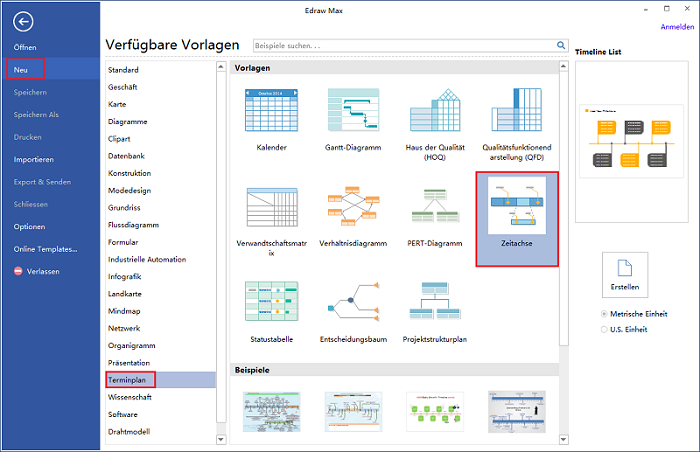
Task: Click the search magnifier icon
Action: [x=561, y=45]
